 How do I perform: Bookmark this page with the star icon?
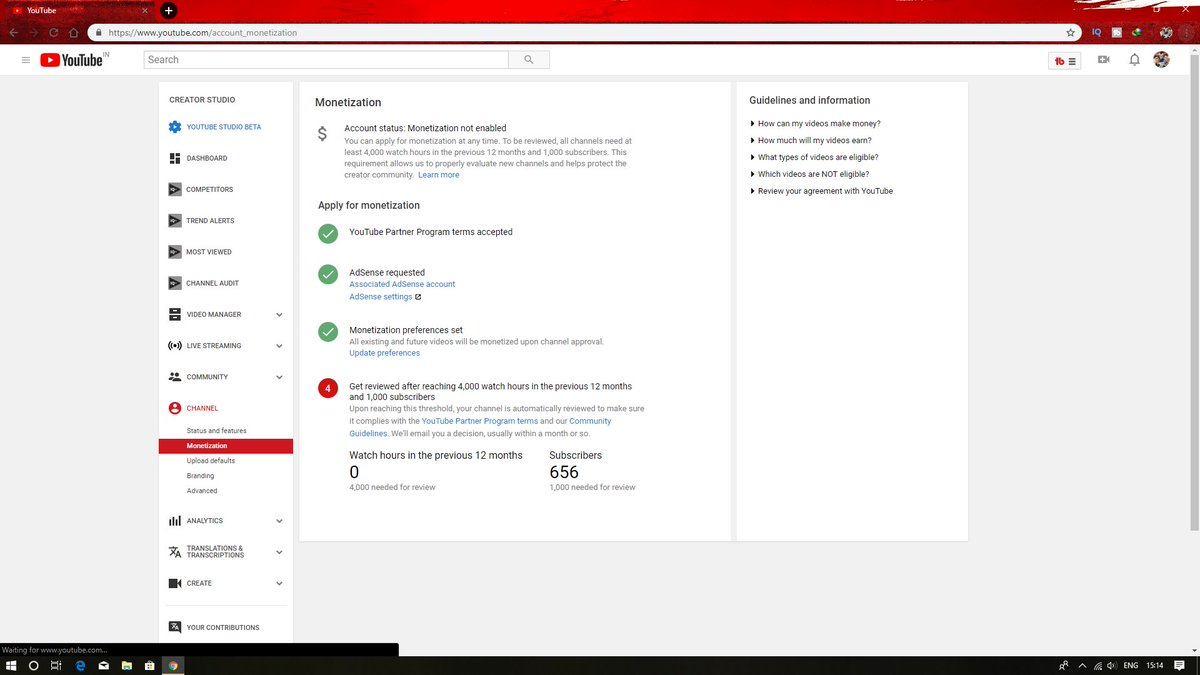pos(1071,32)
